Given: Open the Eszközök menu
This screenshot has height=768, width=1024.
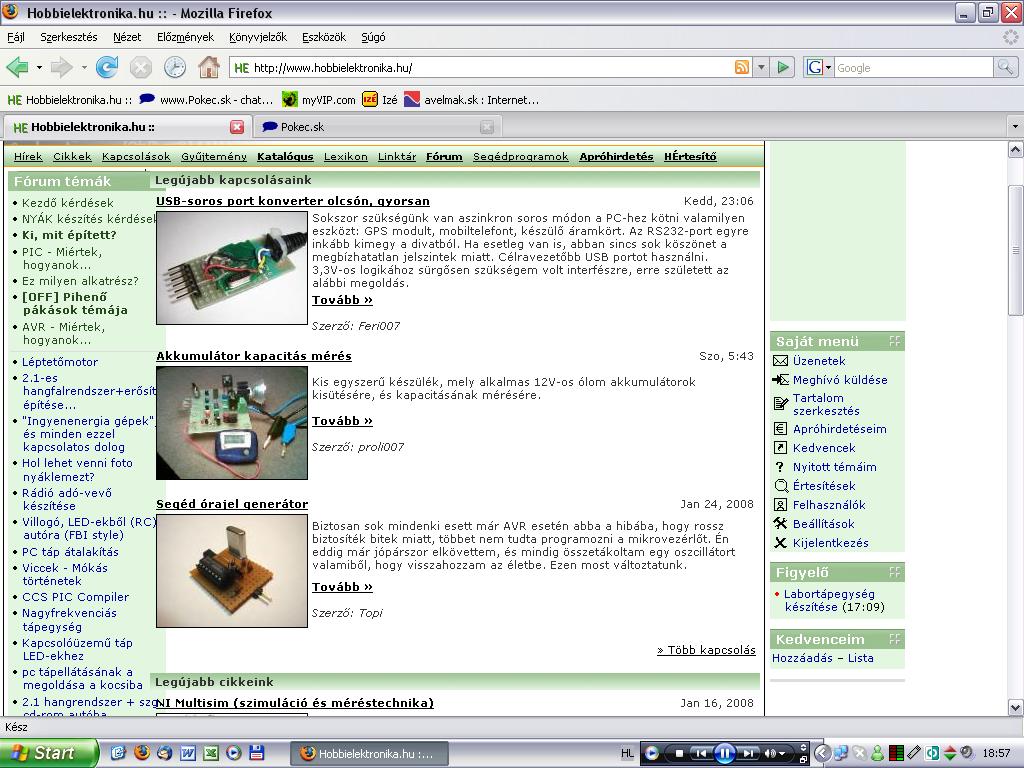Looking at the screenshot, I should (x=324, y=37).
